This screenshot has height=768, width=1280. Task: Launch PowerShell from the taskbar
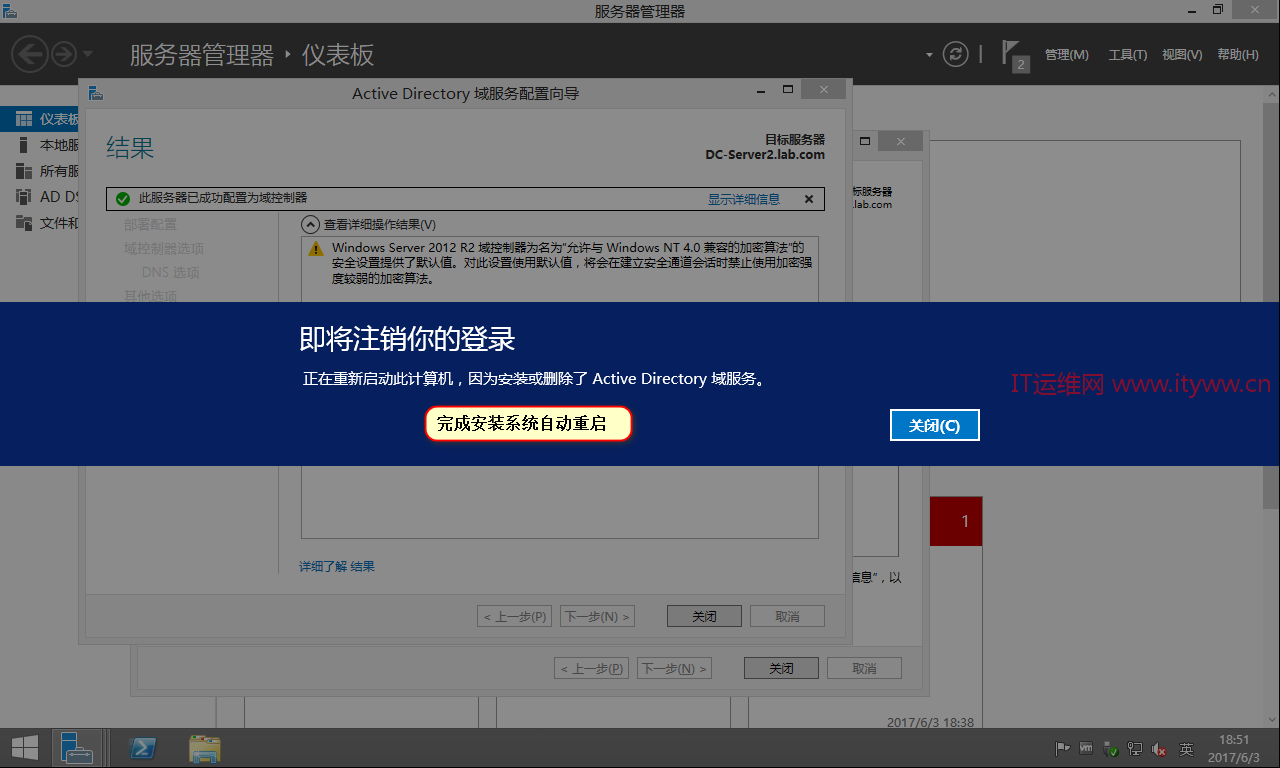pos(143,748)
